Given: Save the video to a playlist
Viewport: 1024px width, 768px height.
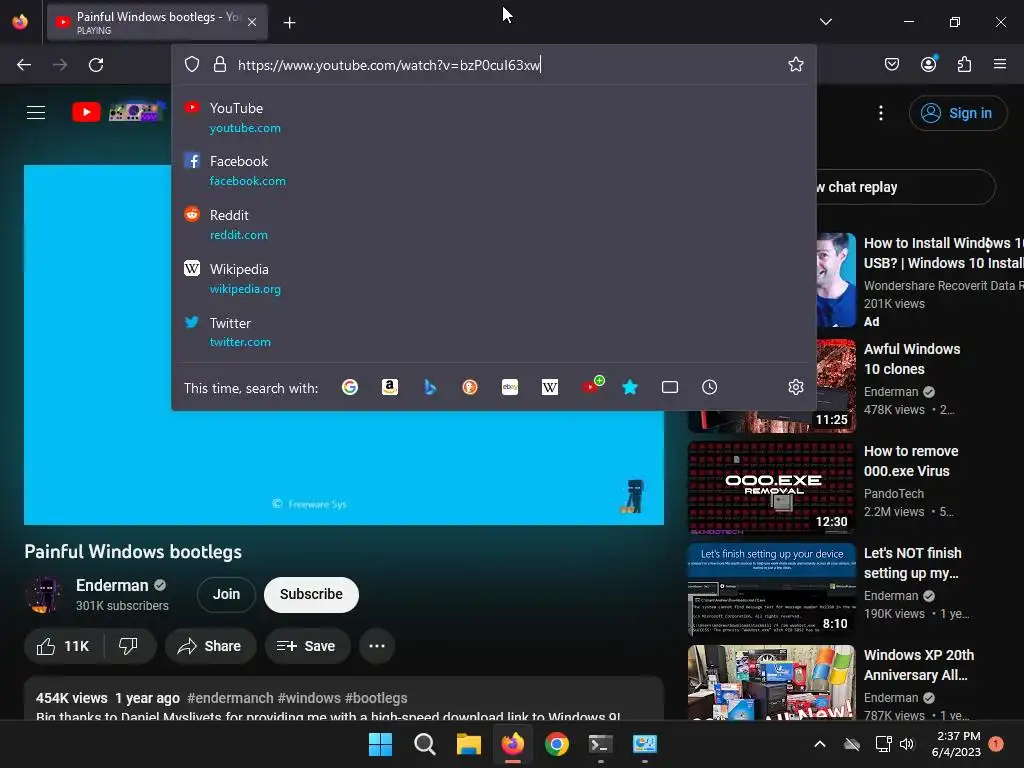Looking at the screenshot, I should click(x=307, y=646).
